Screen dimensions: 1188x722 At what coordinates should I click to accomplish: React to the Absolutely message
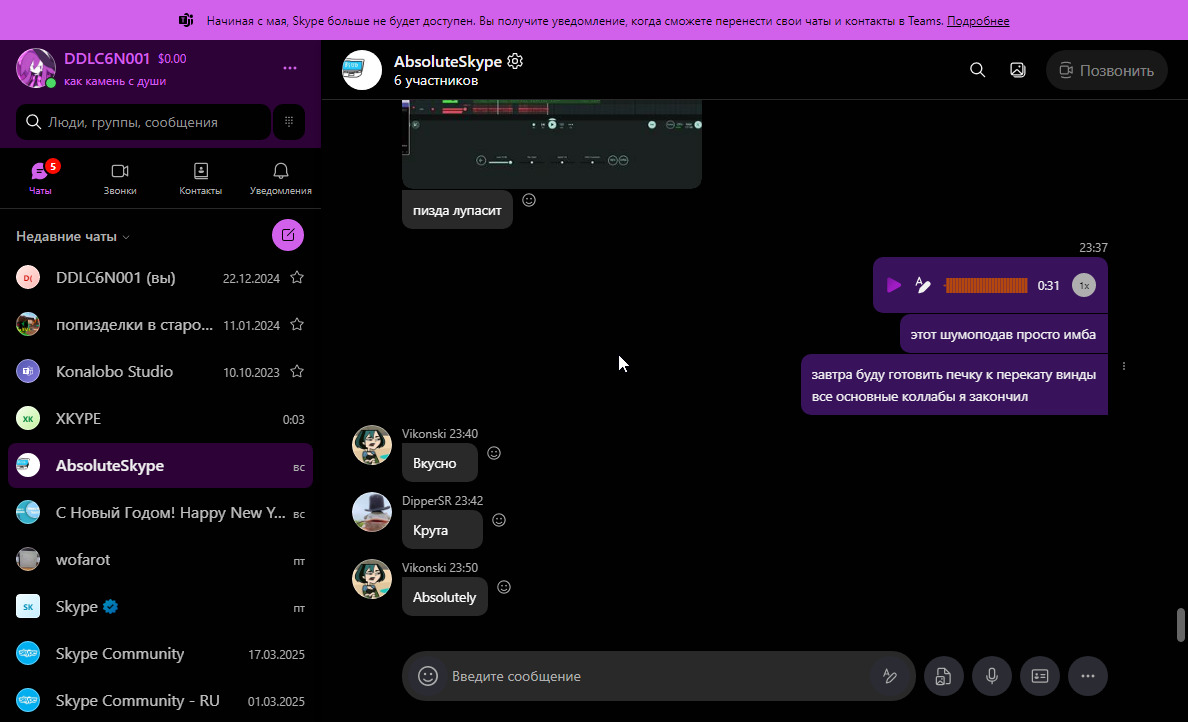click(x=504, y=587)
